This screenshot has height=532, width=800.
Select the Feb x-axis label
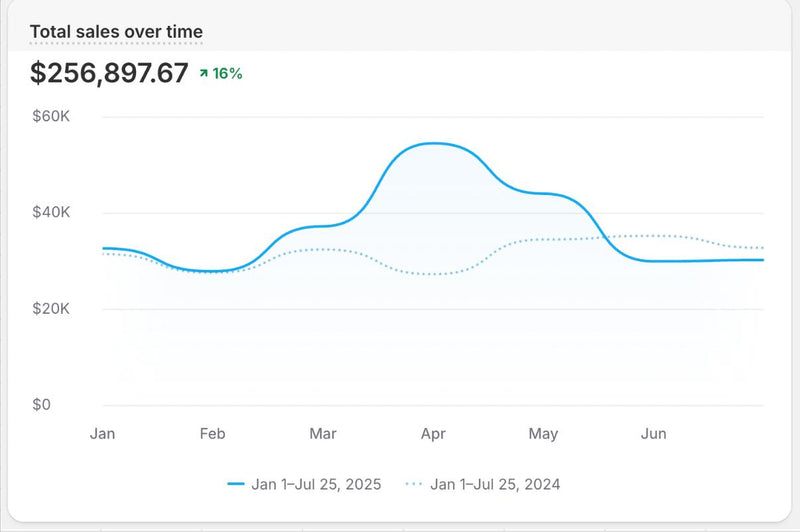[x=212, y=434]
